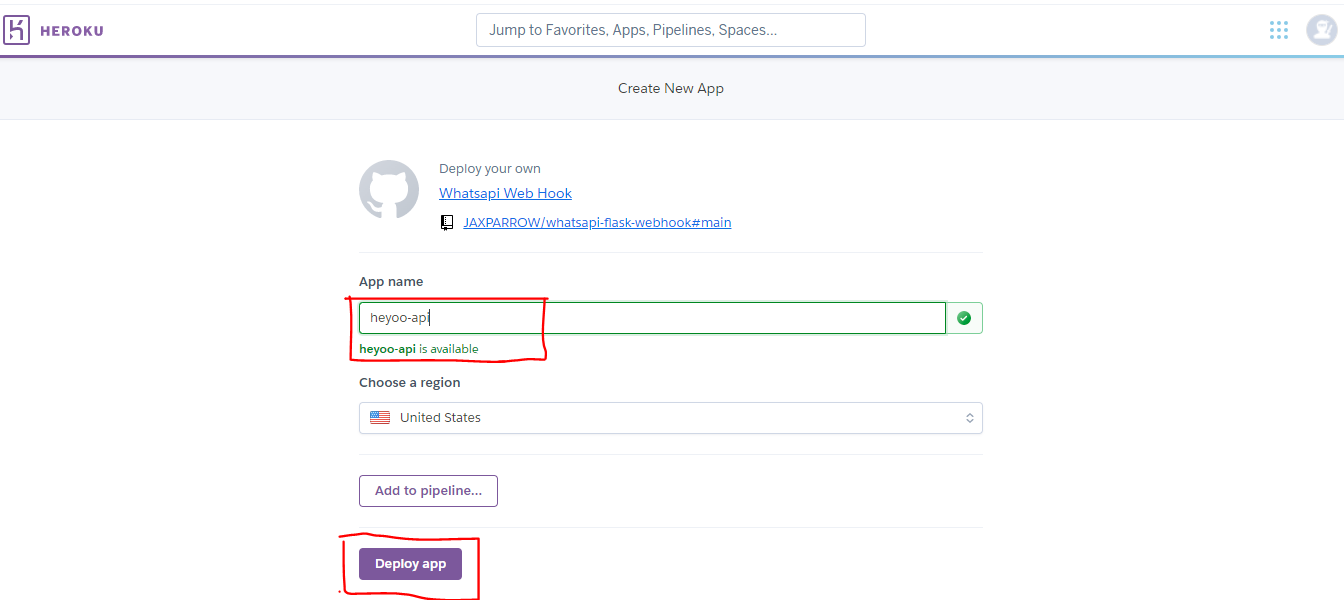Click the 'Deploy your own' text

point(489,169)
